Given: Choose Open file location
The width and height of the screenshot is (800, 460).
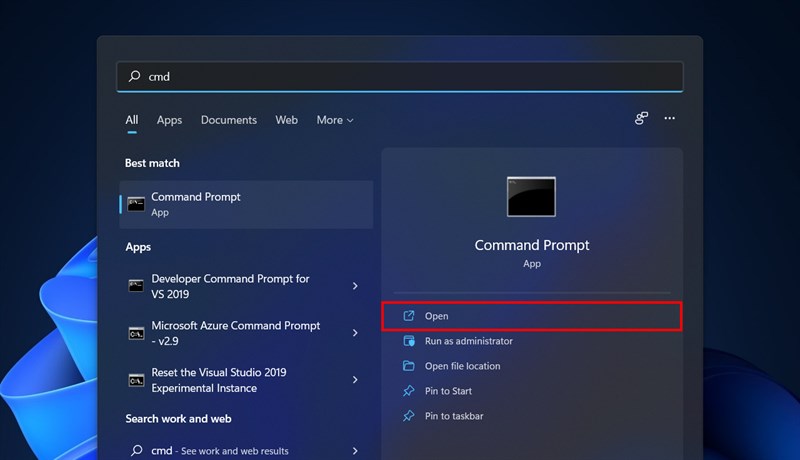Looking at the screenshot, I should [x=532, y=366].
